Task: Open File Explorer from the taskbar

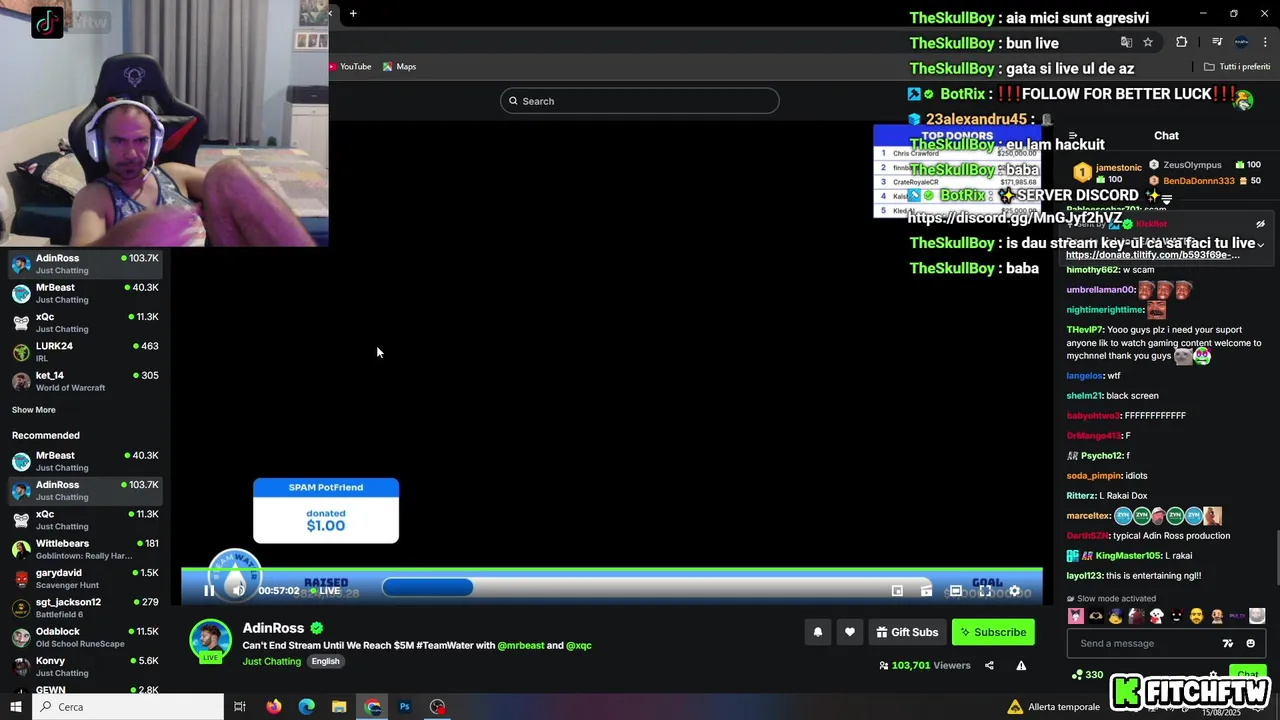Action: coord(339,707)
